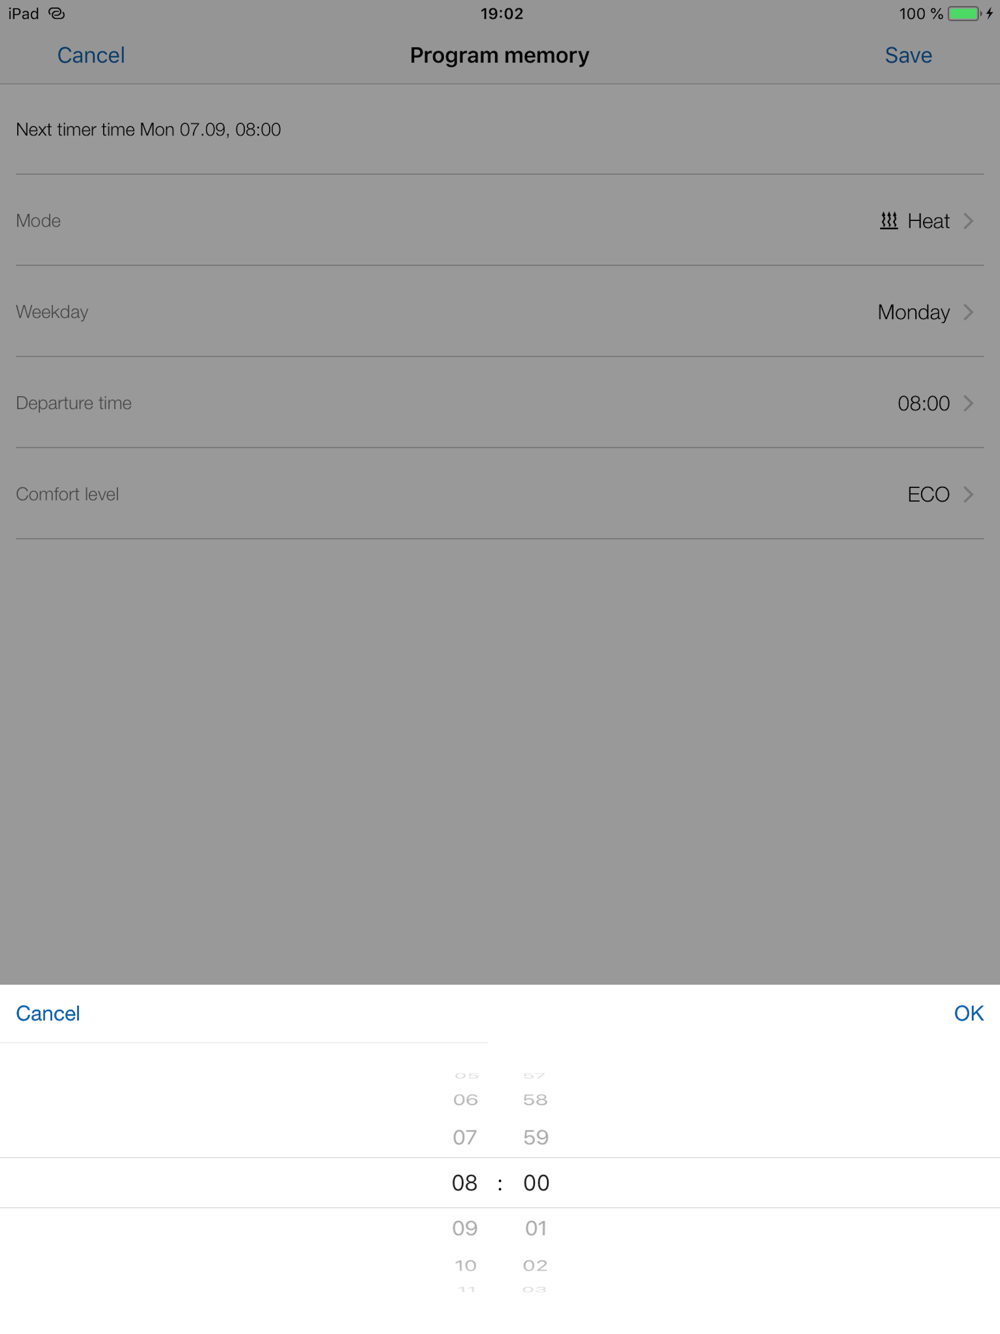Choose minute 01 in picker
Viewport: 1000px width, 1334px height.
click(536, 1228)
